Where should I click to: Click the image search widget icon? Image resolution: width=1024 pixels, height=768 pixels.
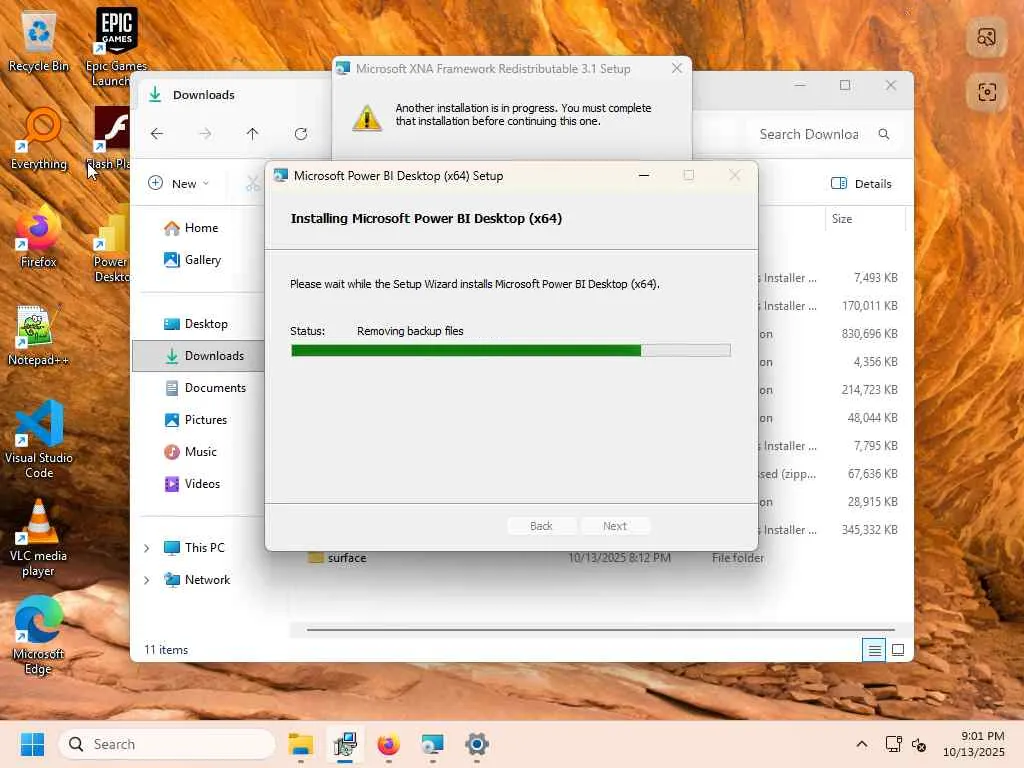coord(986,37)
